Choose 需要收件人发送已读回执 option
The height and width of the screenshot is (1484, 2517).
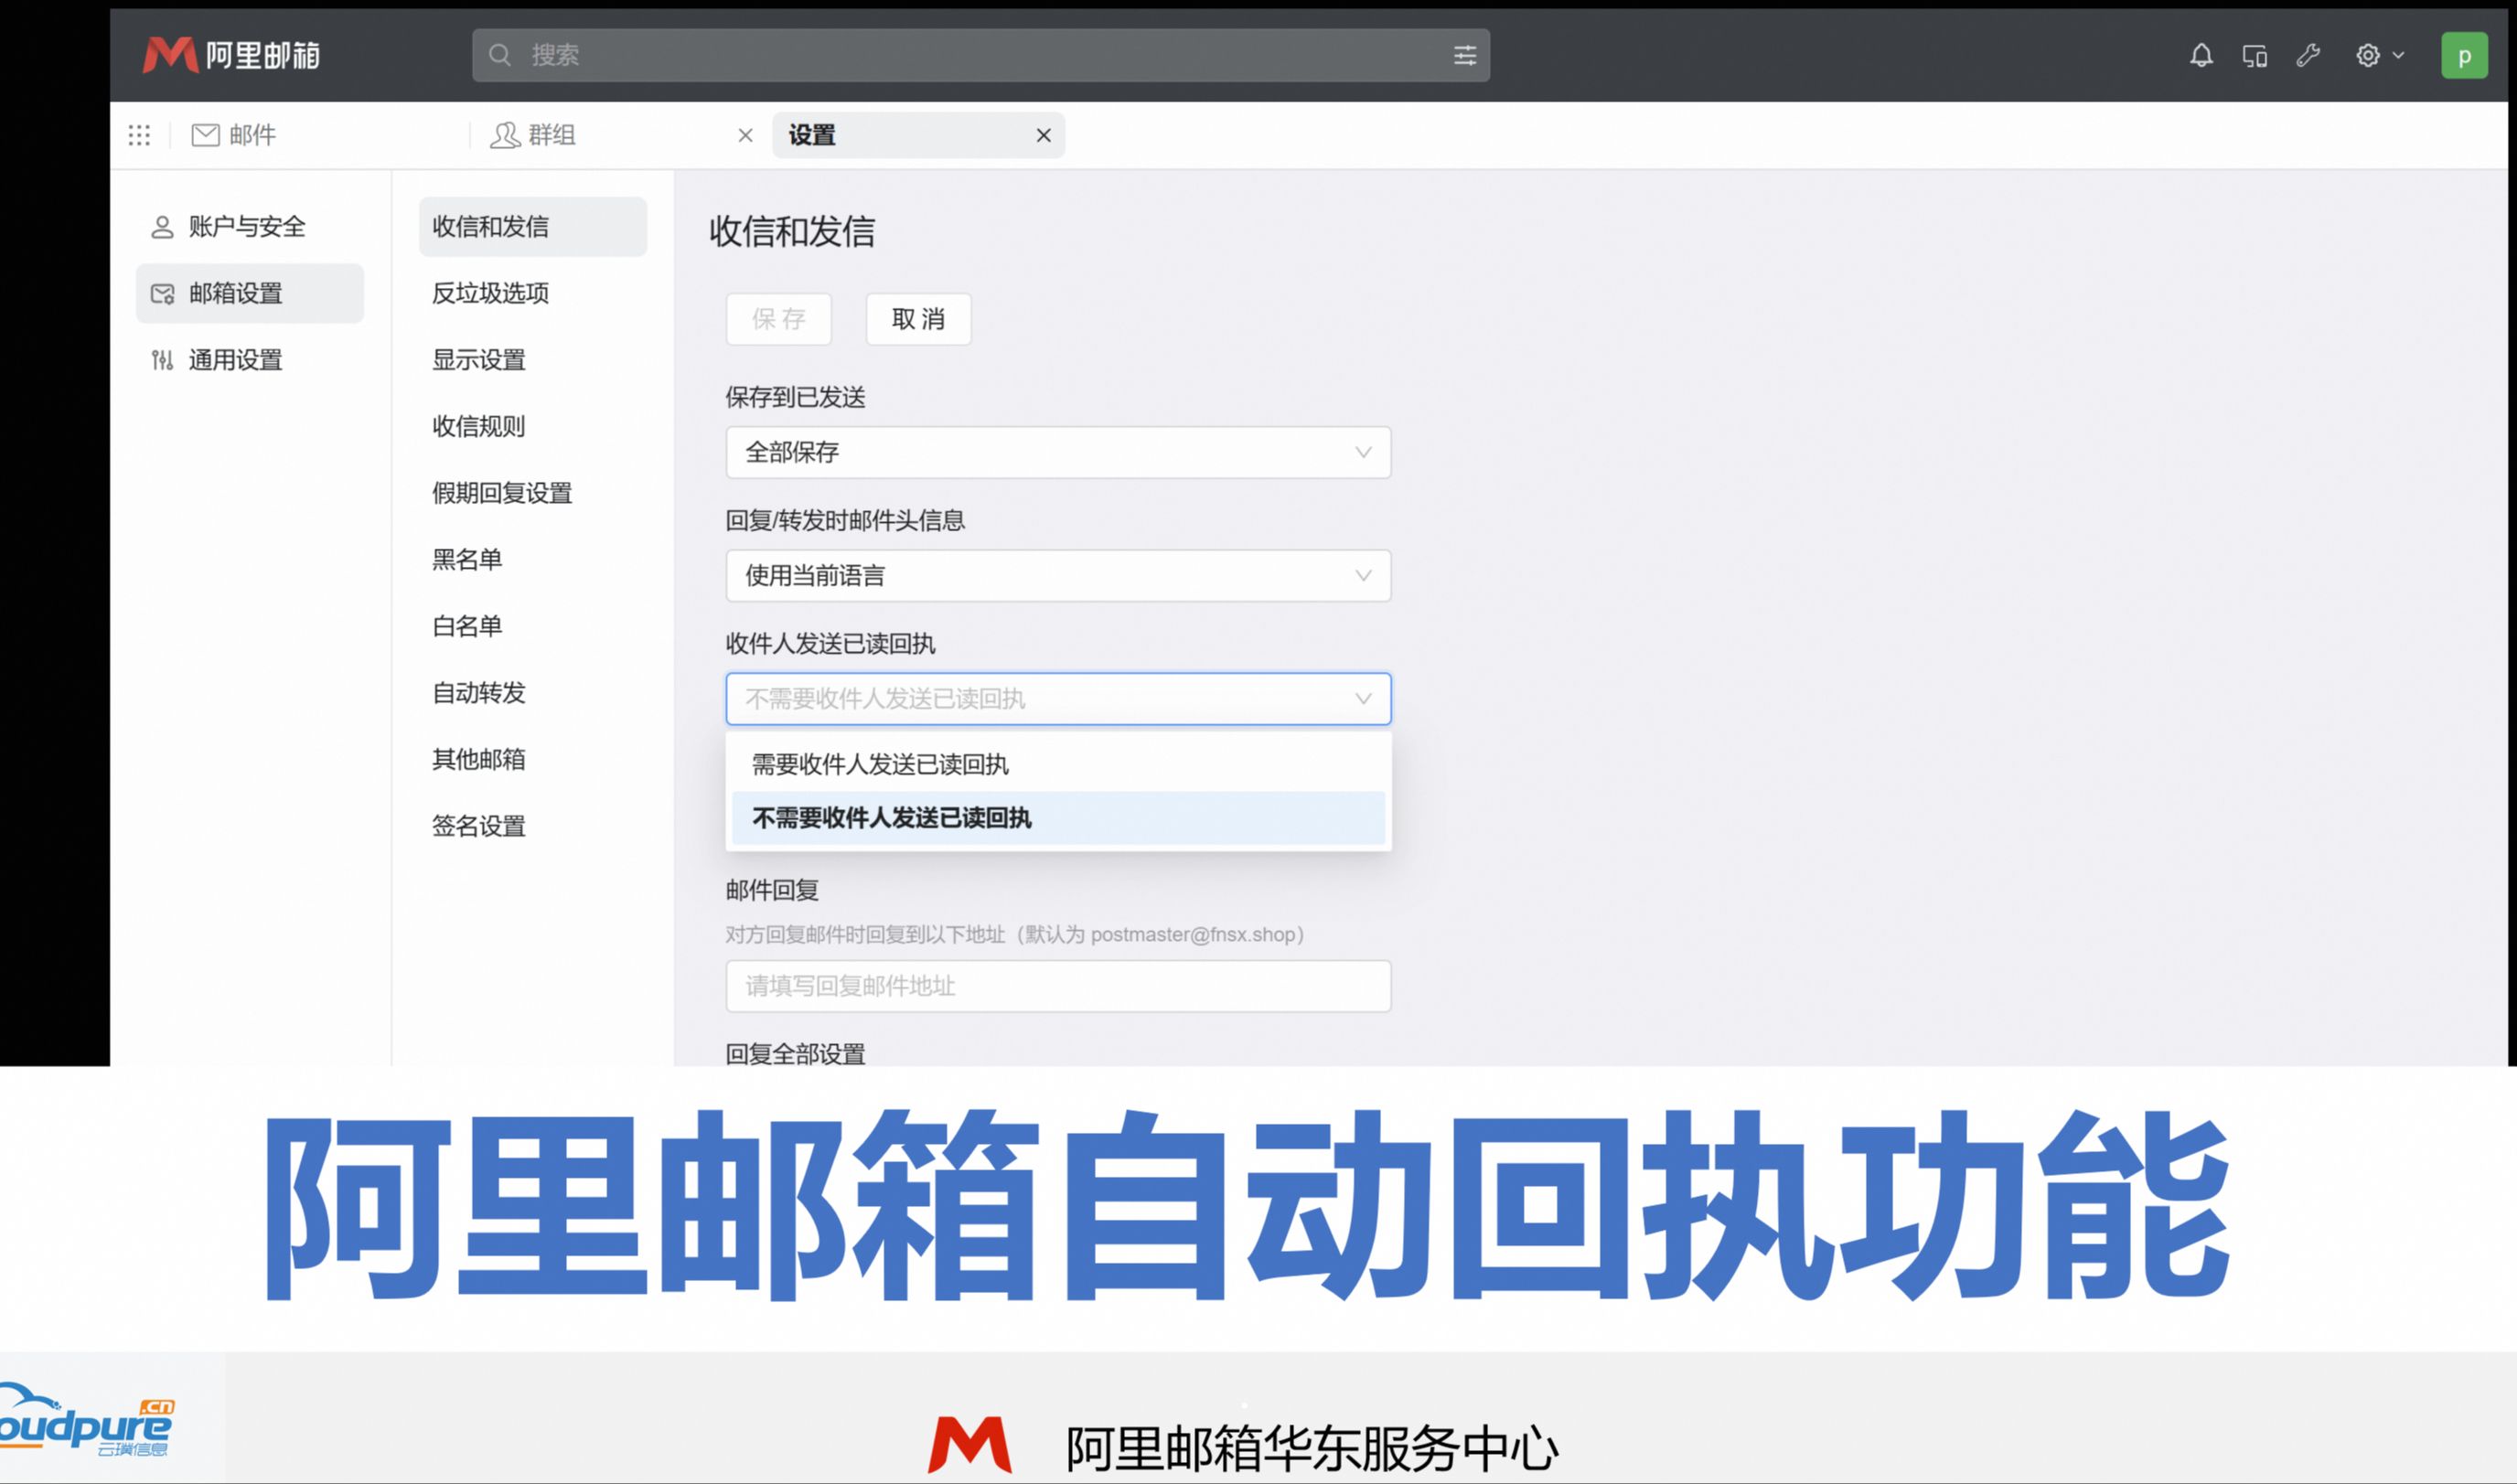coord(1058,765)
